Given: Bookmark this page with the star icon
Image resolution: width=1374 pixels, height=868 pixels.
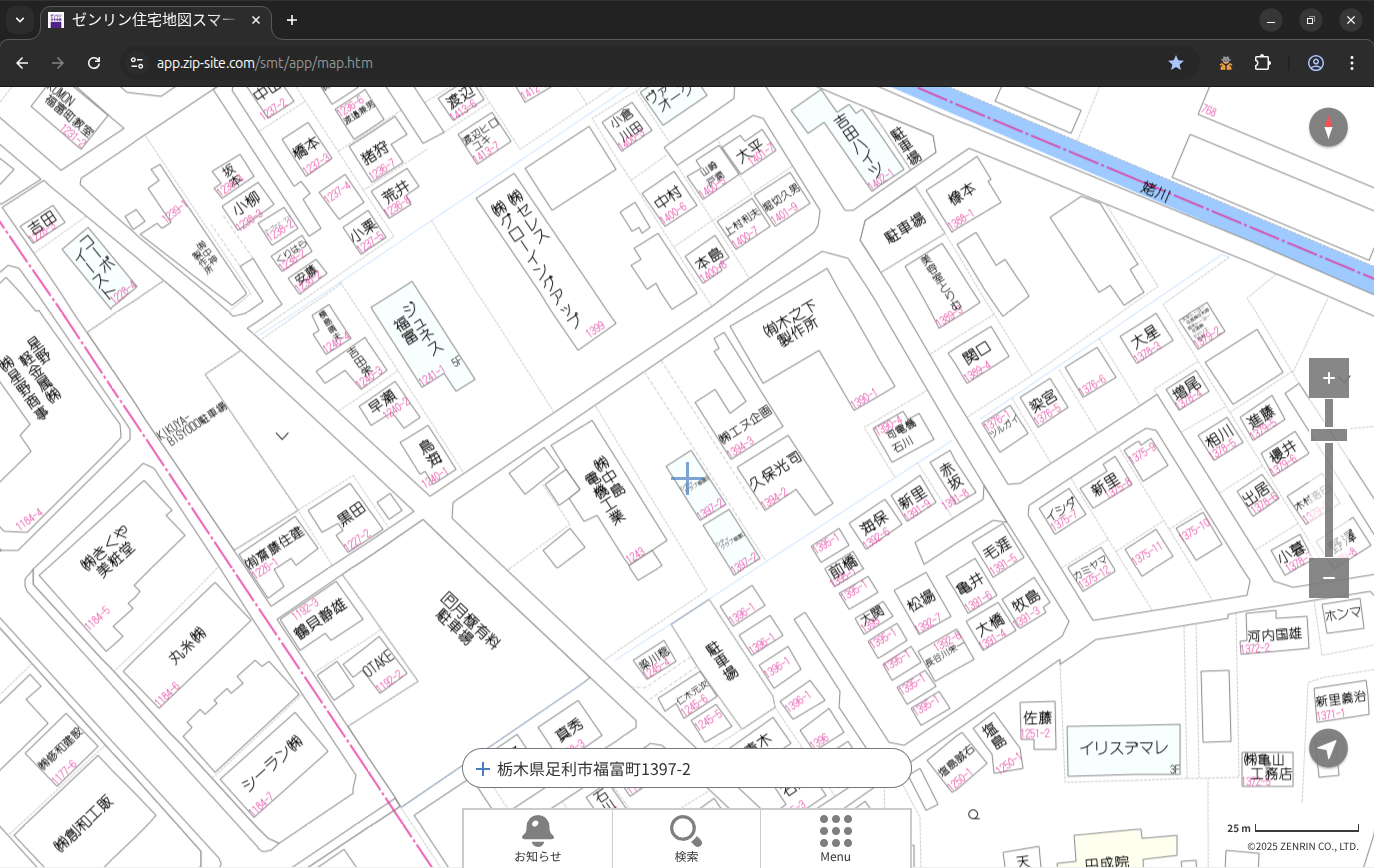Looking at the screenshot, I should click(x=1176, y=63).
